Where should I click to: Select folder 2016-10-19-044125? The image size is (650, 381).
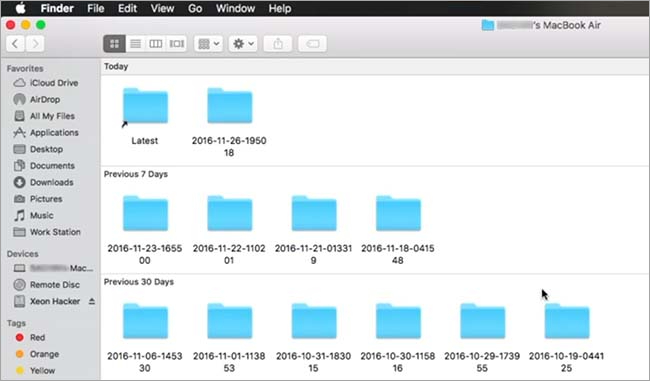tap(567, 321)
